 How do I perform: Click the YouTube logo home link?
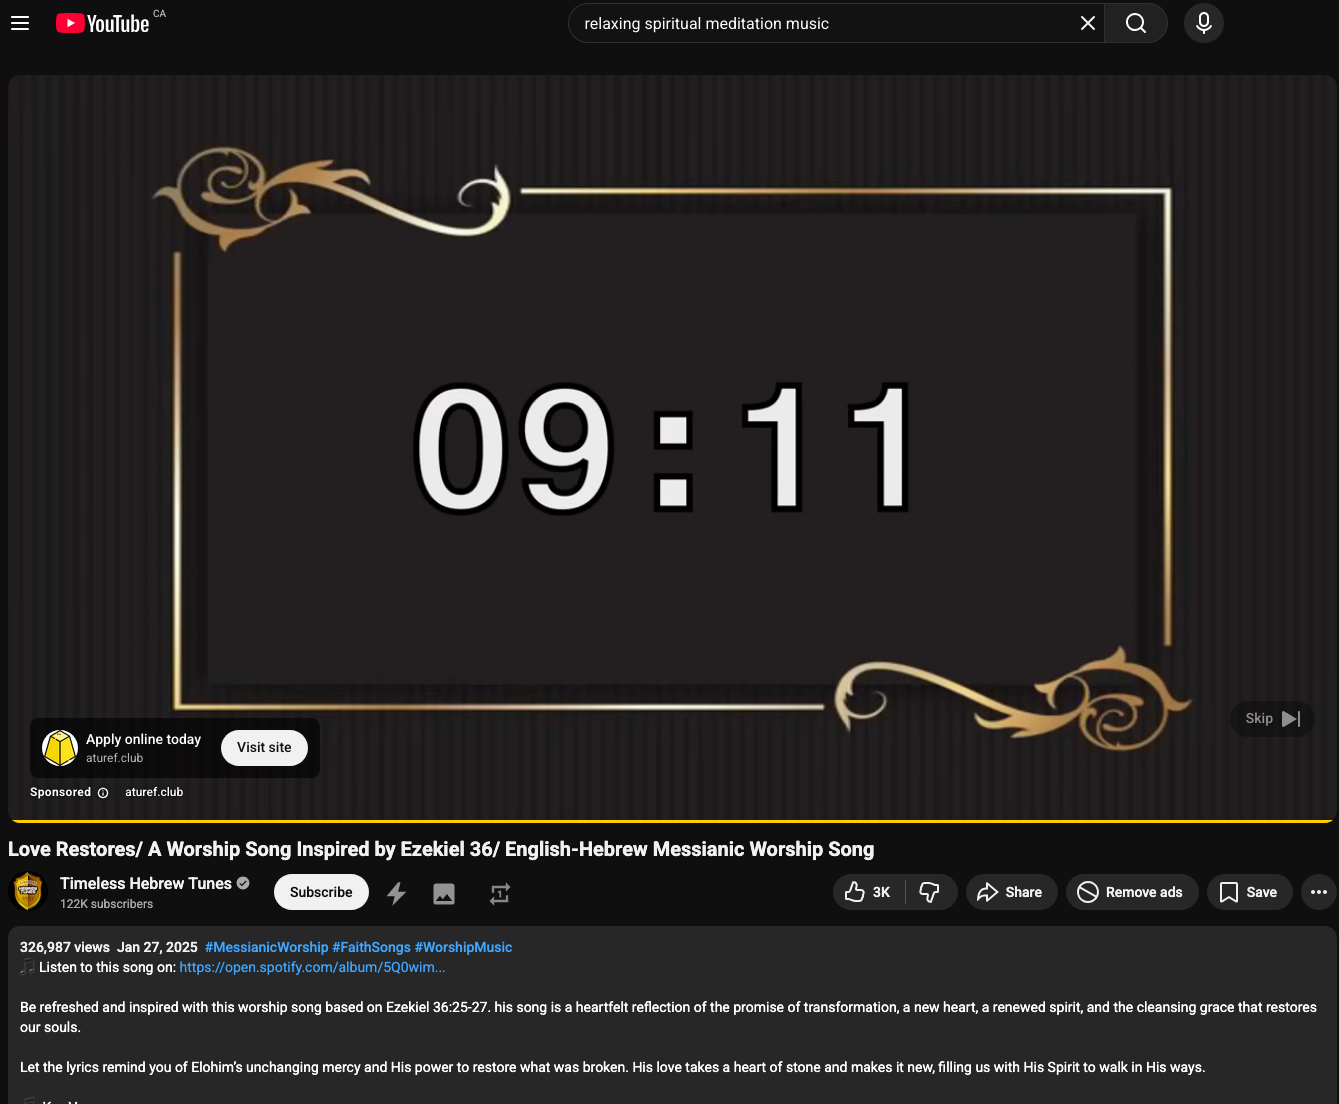coord(102,23)
